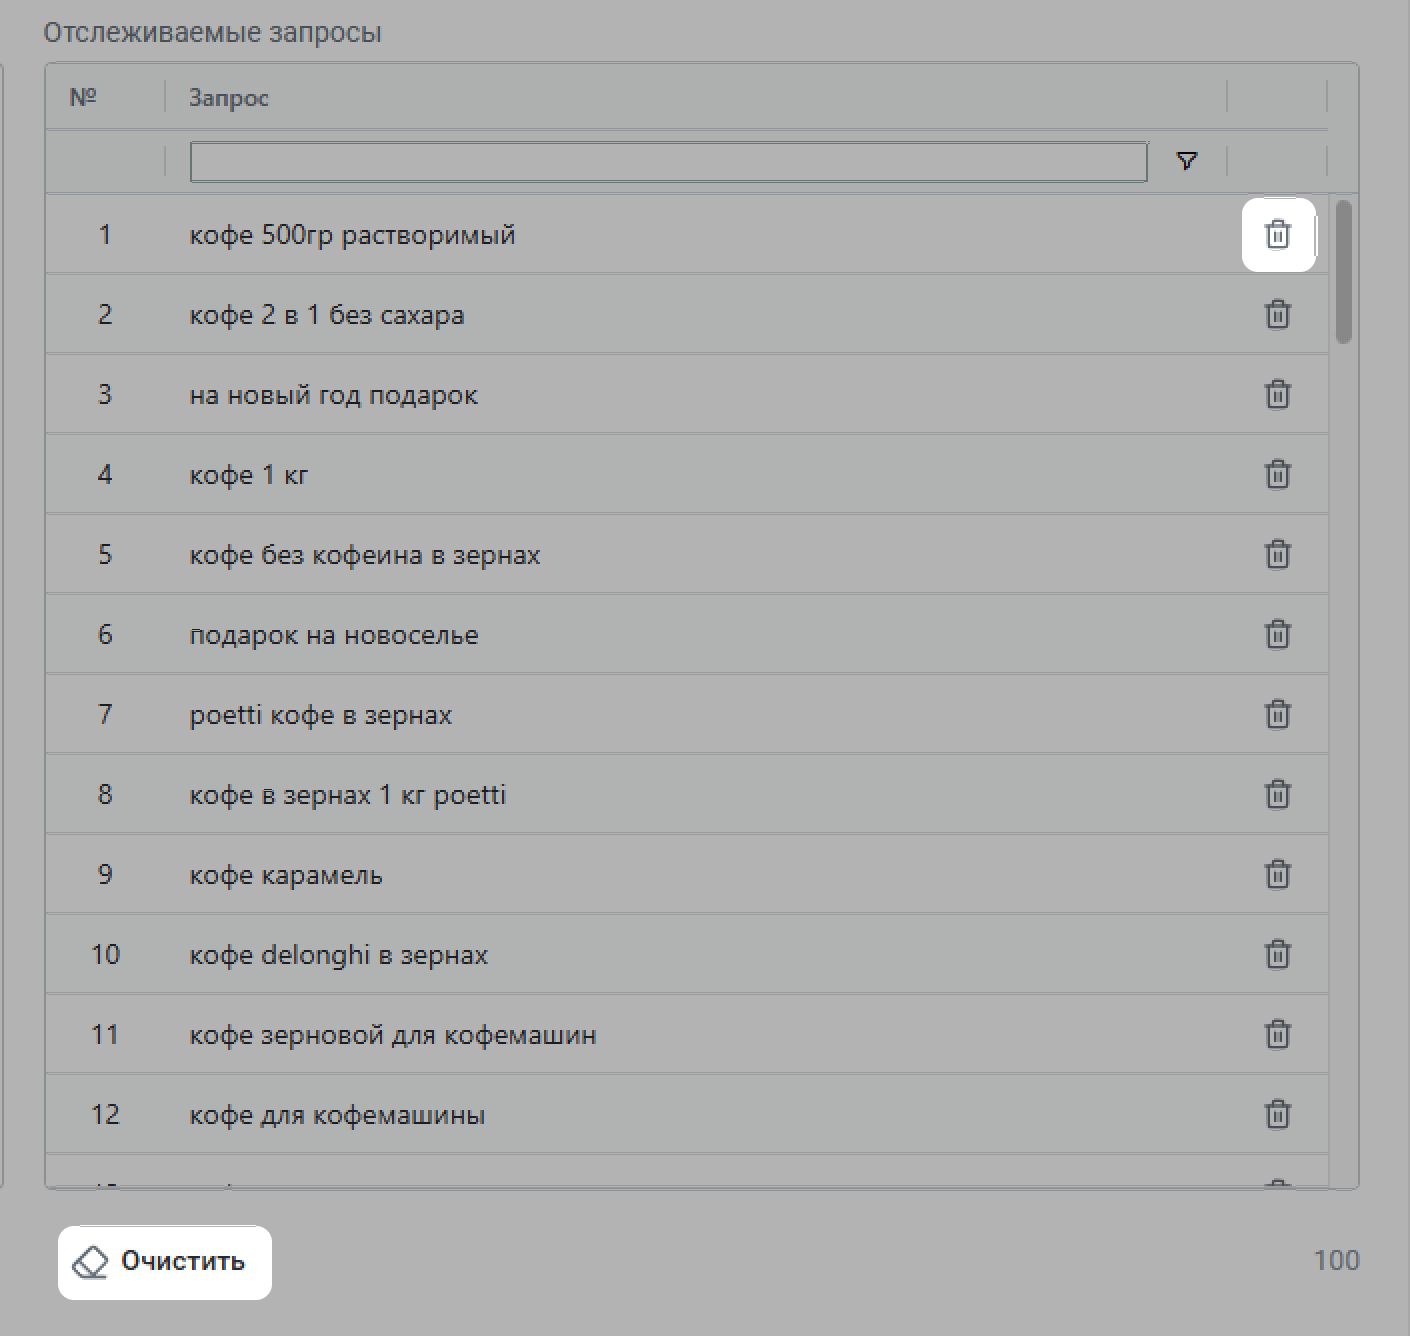This screenshot has width=1410, height=1336.
Task: Delete query number 8 with trash icon
Action: click(x=1277, y=794)
